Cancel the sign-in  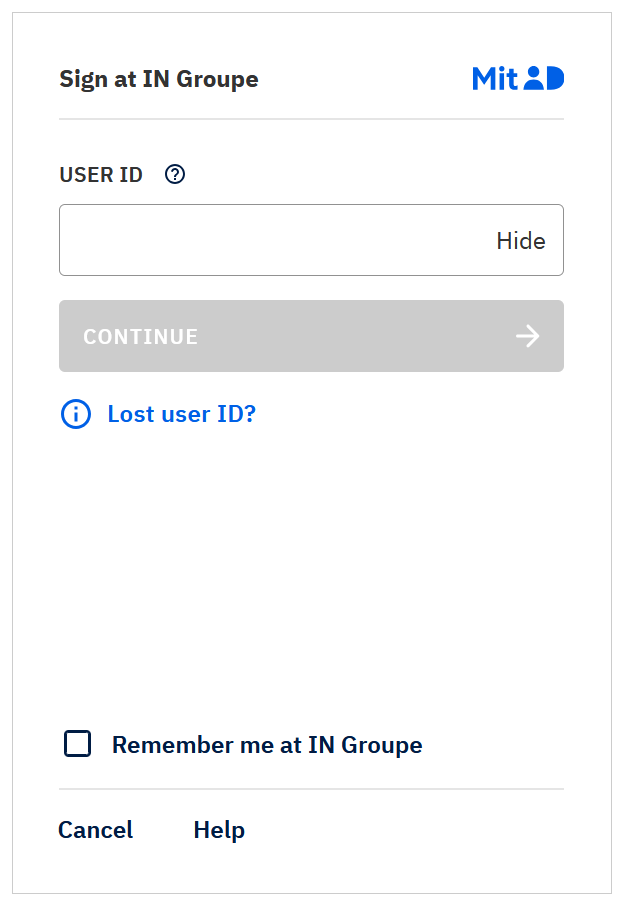[x=96, y=830]
